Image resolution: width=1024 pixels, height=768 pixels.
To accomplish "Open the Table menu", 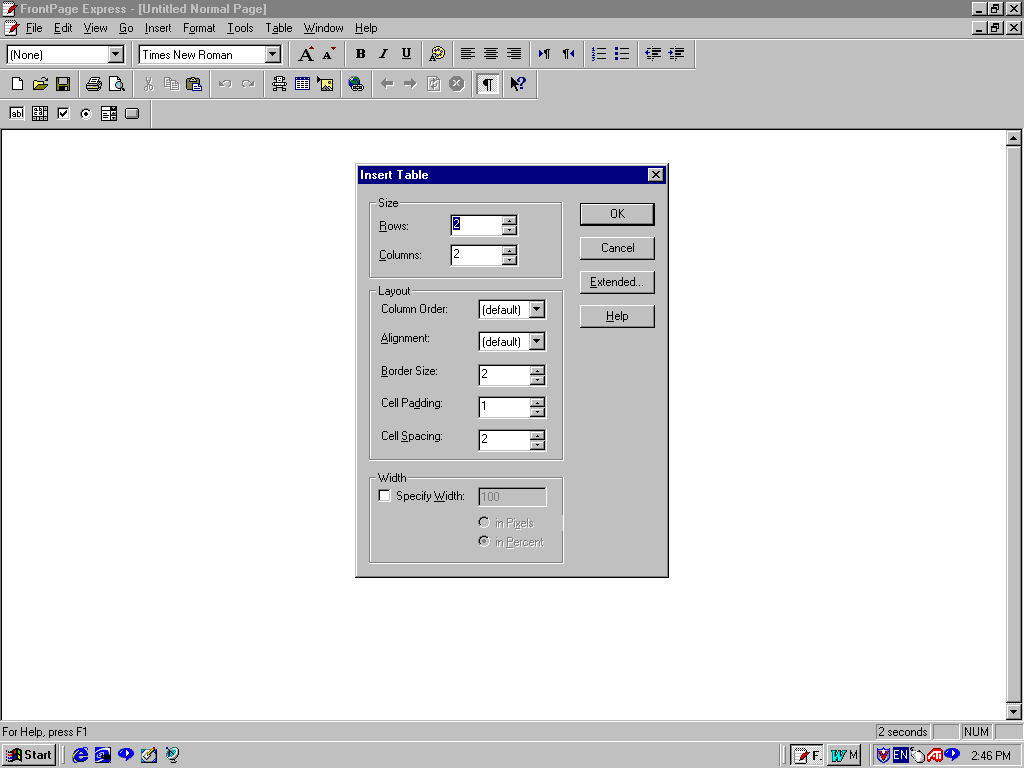I will pyautogui.click(x=278, y=28).
